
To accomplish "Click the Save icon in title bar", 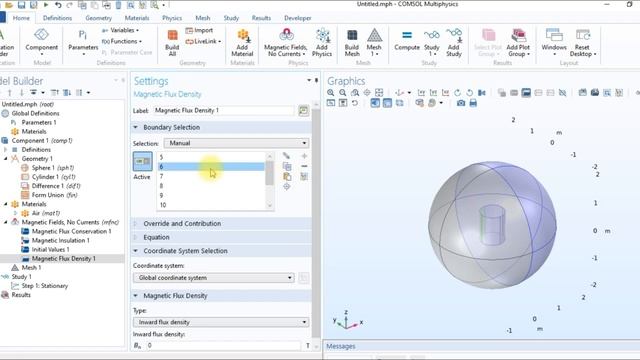I will point(22,5).
